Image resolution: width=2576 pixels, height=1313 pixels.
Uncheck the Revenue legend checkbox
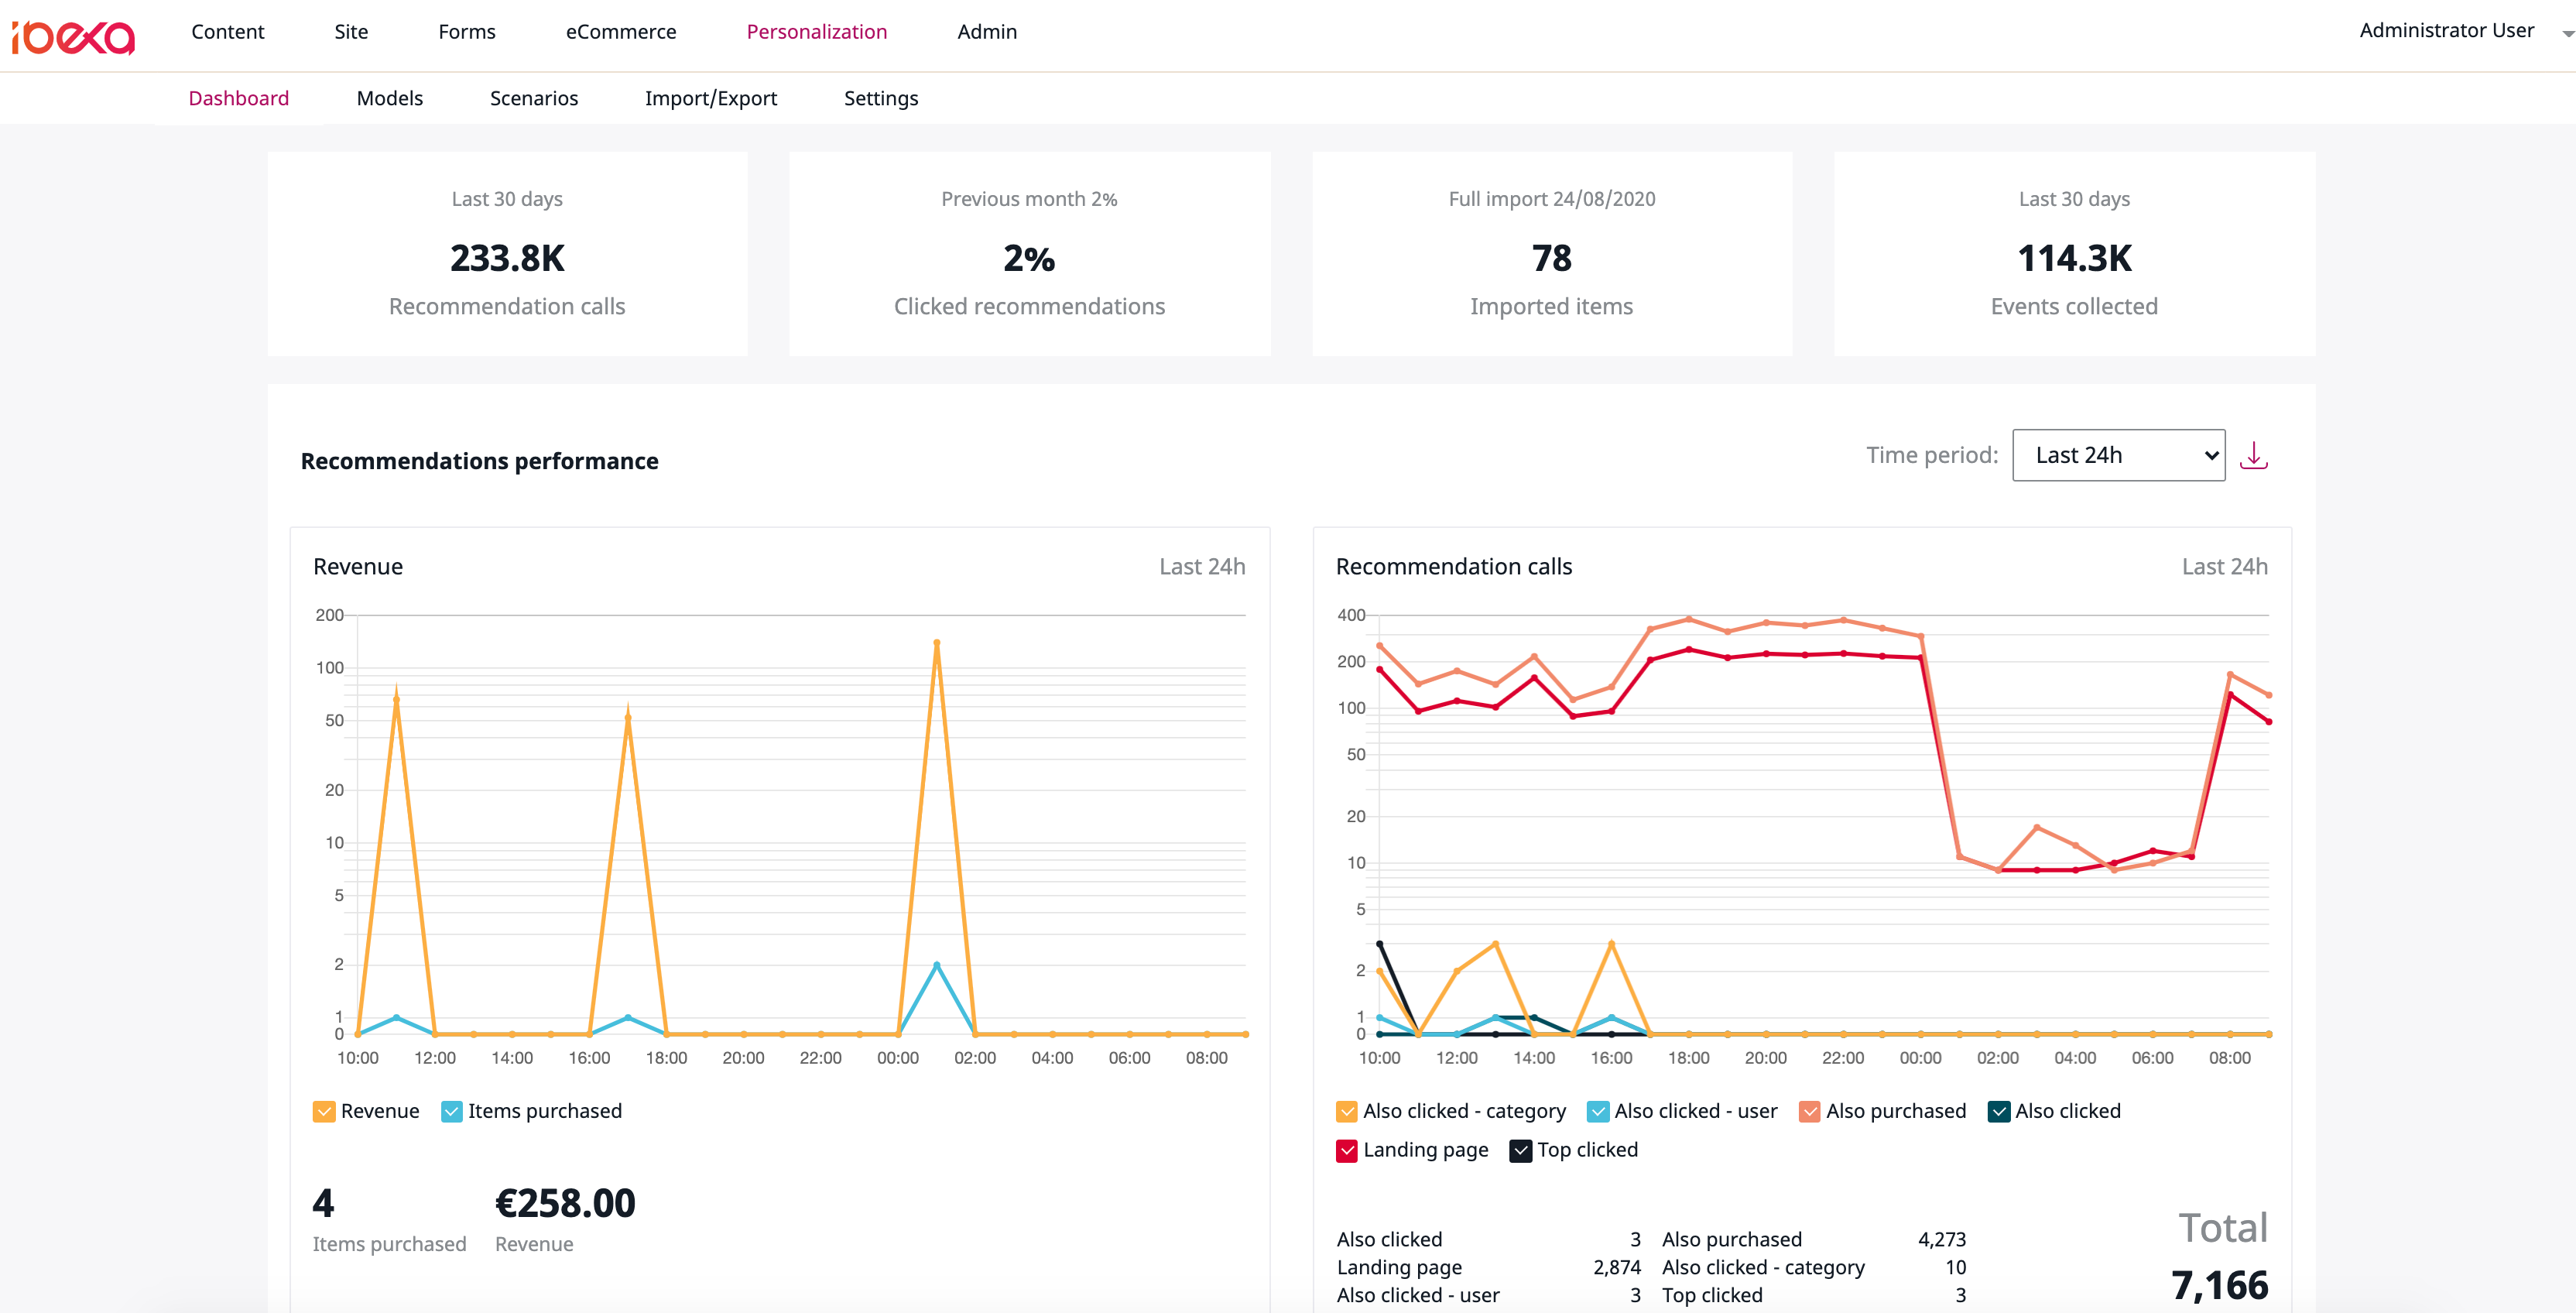coord(323,1110)
